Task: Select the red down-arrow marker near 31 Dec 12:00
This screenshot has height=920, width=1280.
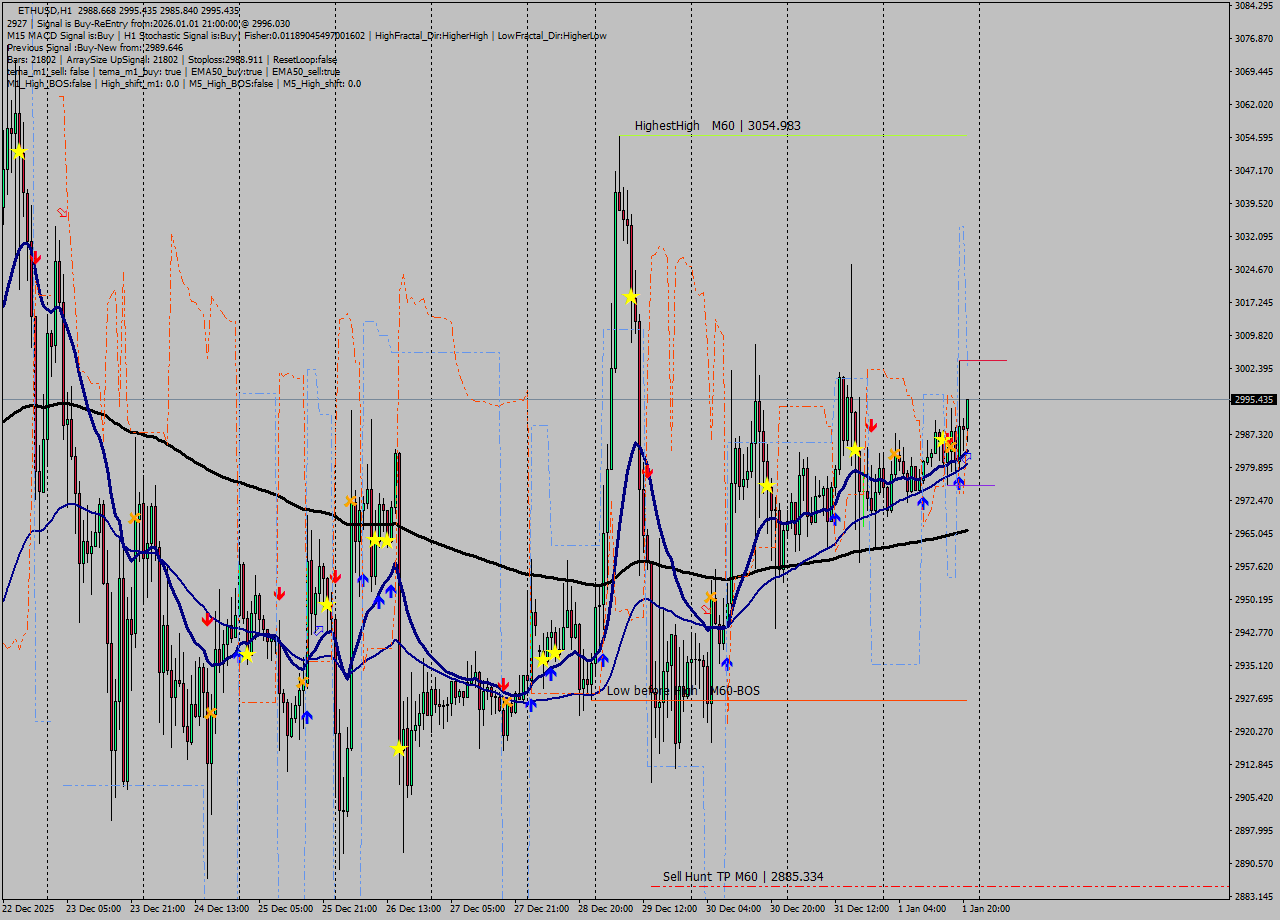Action: click(x=871, y=424)
